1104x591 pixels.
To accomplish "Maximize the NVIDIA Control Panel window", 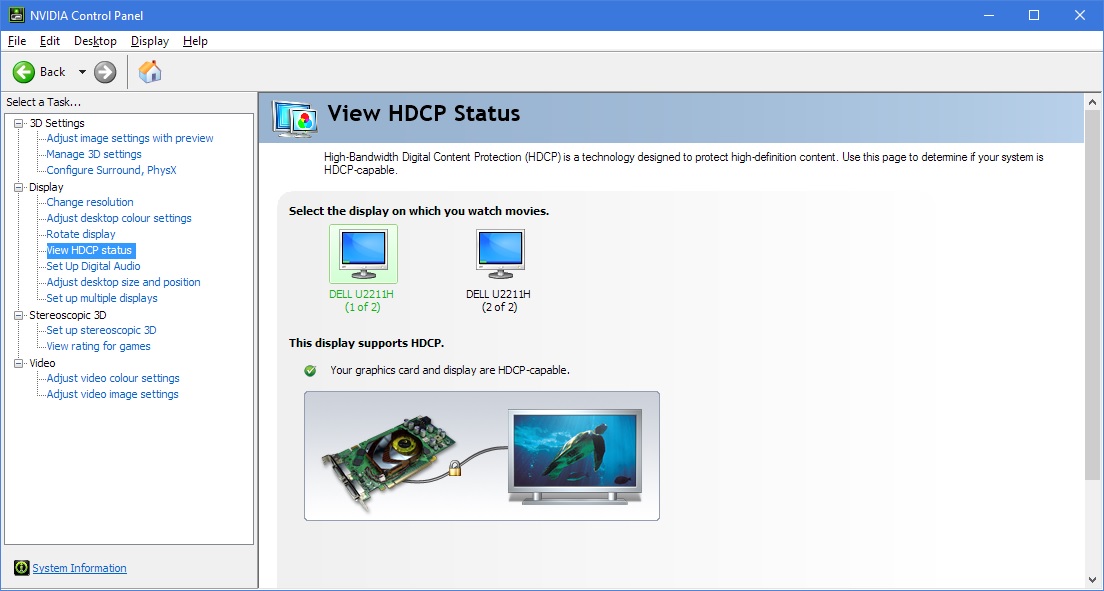I will pos(1034,15).
